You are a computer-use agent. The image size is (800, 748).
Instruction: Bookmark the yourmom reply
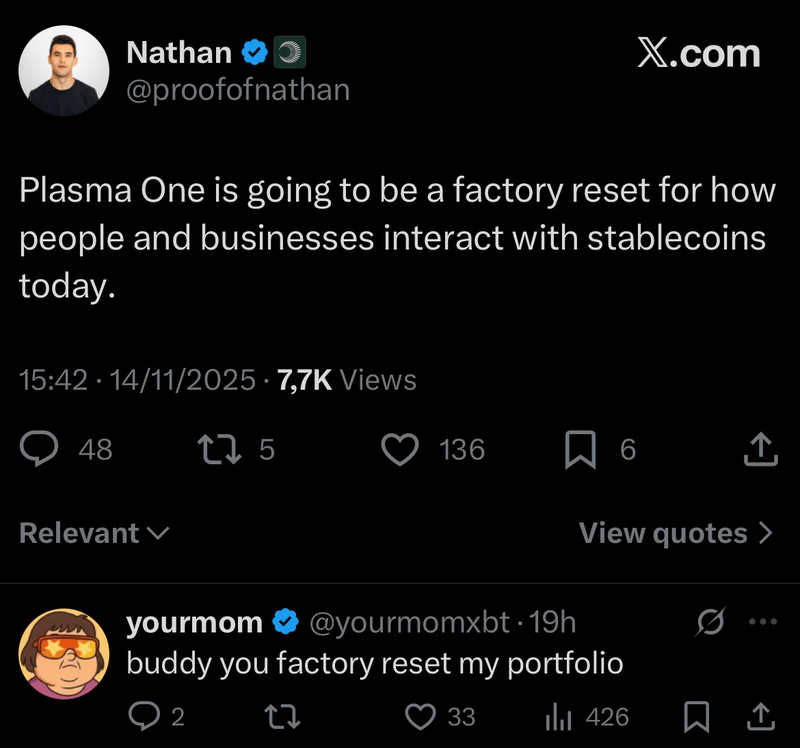699,716
